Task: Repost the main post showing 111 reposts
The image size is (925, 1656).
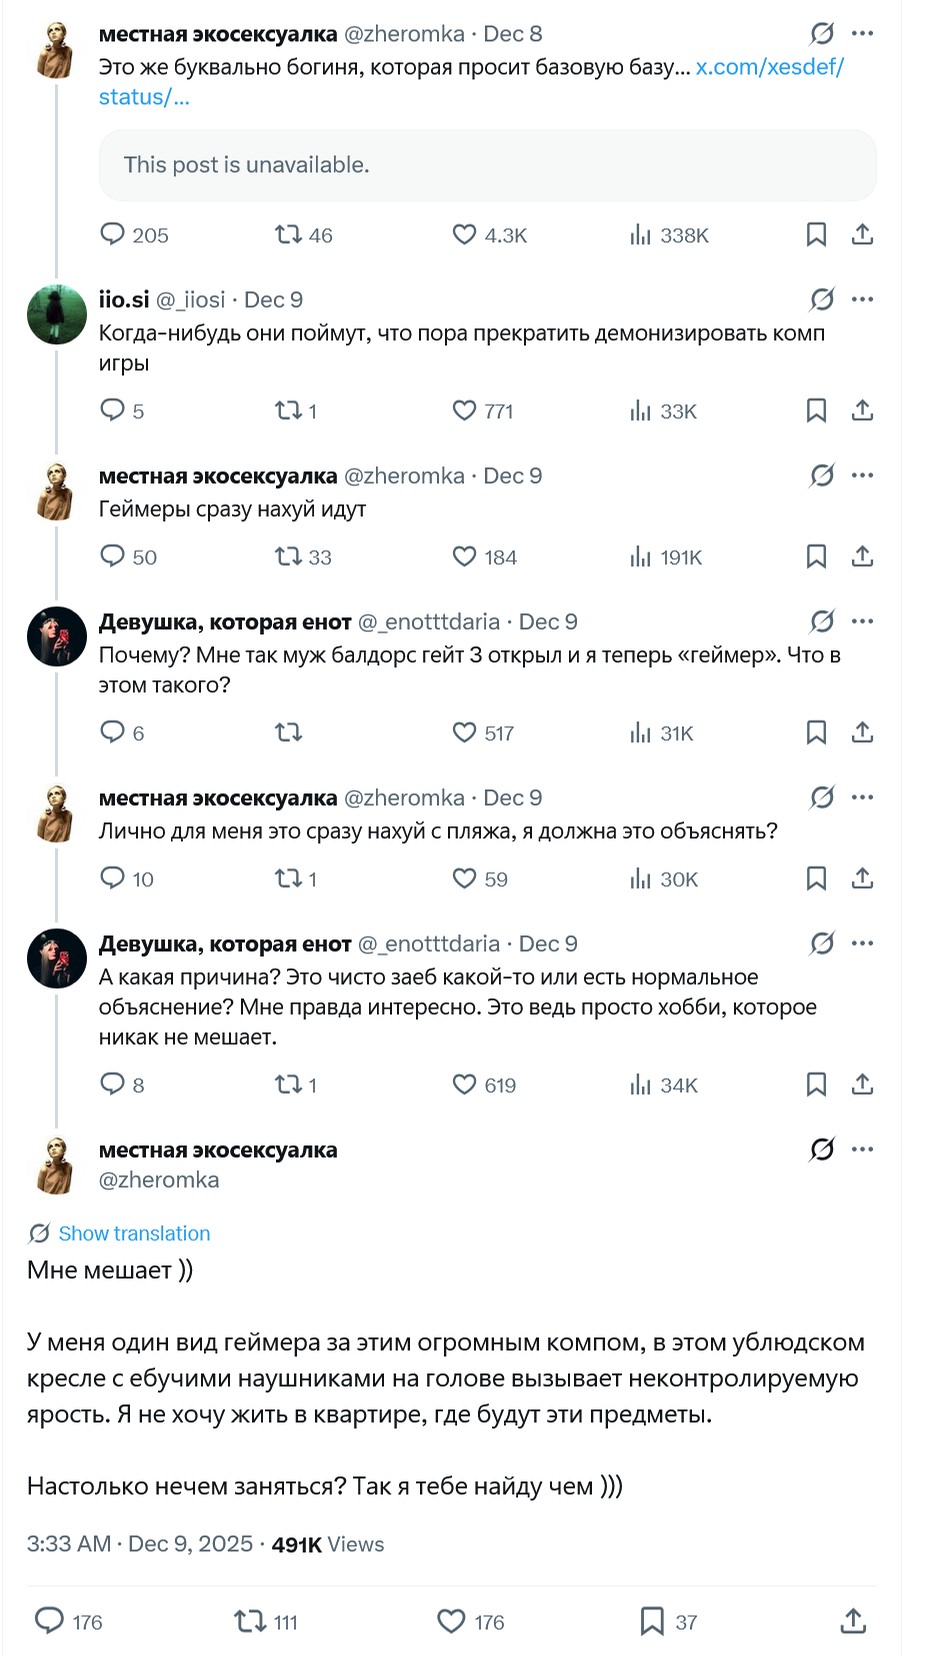Action: 249,1621
